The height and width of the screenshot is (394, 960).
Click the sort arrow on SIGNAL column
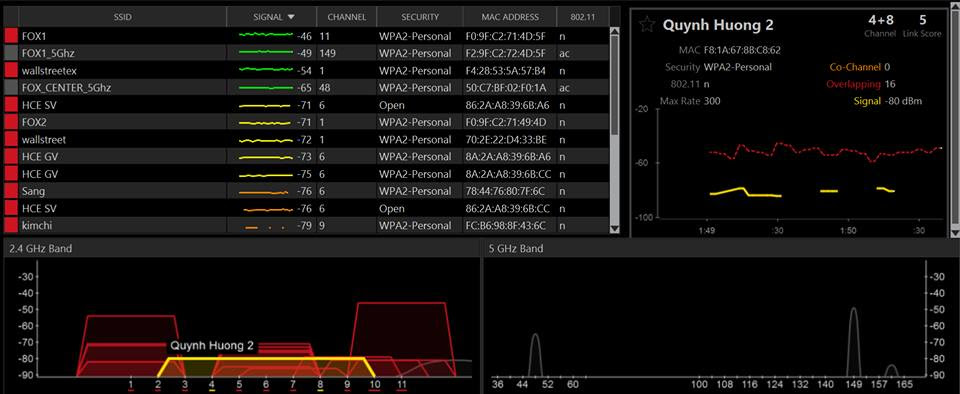(x=291, y=17)
